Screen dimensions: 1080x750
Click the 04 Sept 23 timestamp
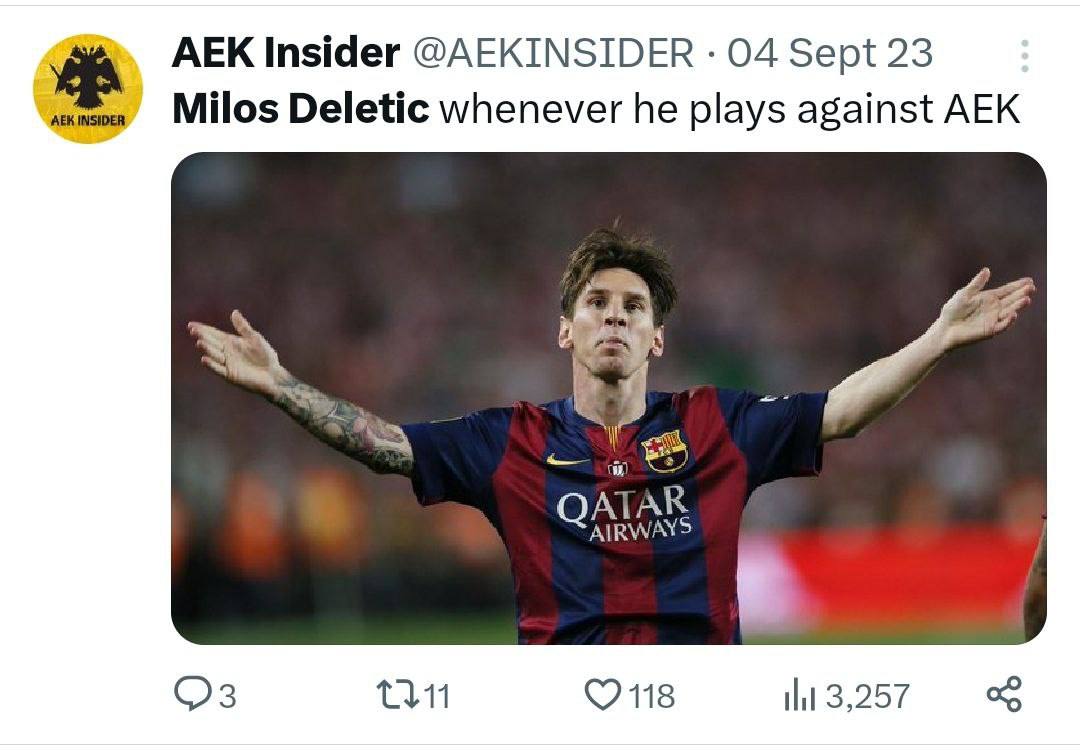pos(829,53)
